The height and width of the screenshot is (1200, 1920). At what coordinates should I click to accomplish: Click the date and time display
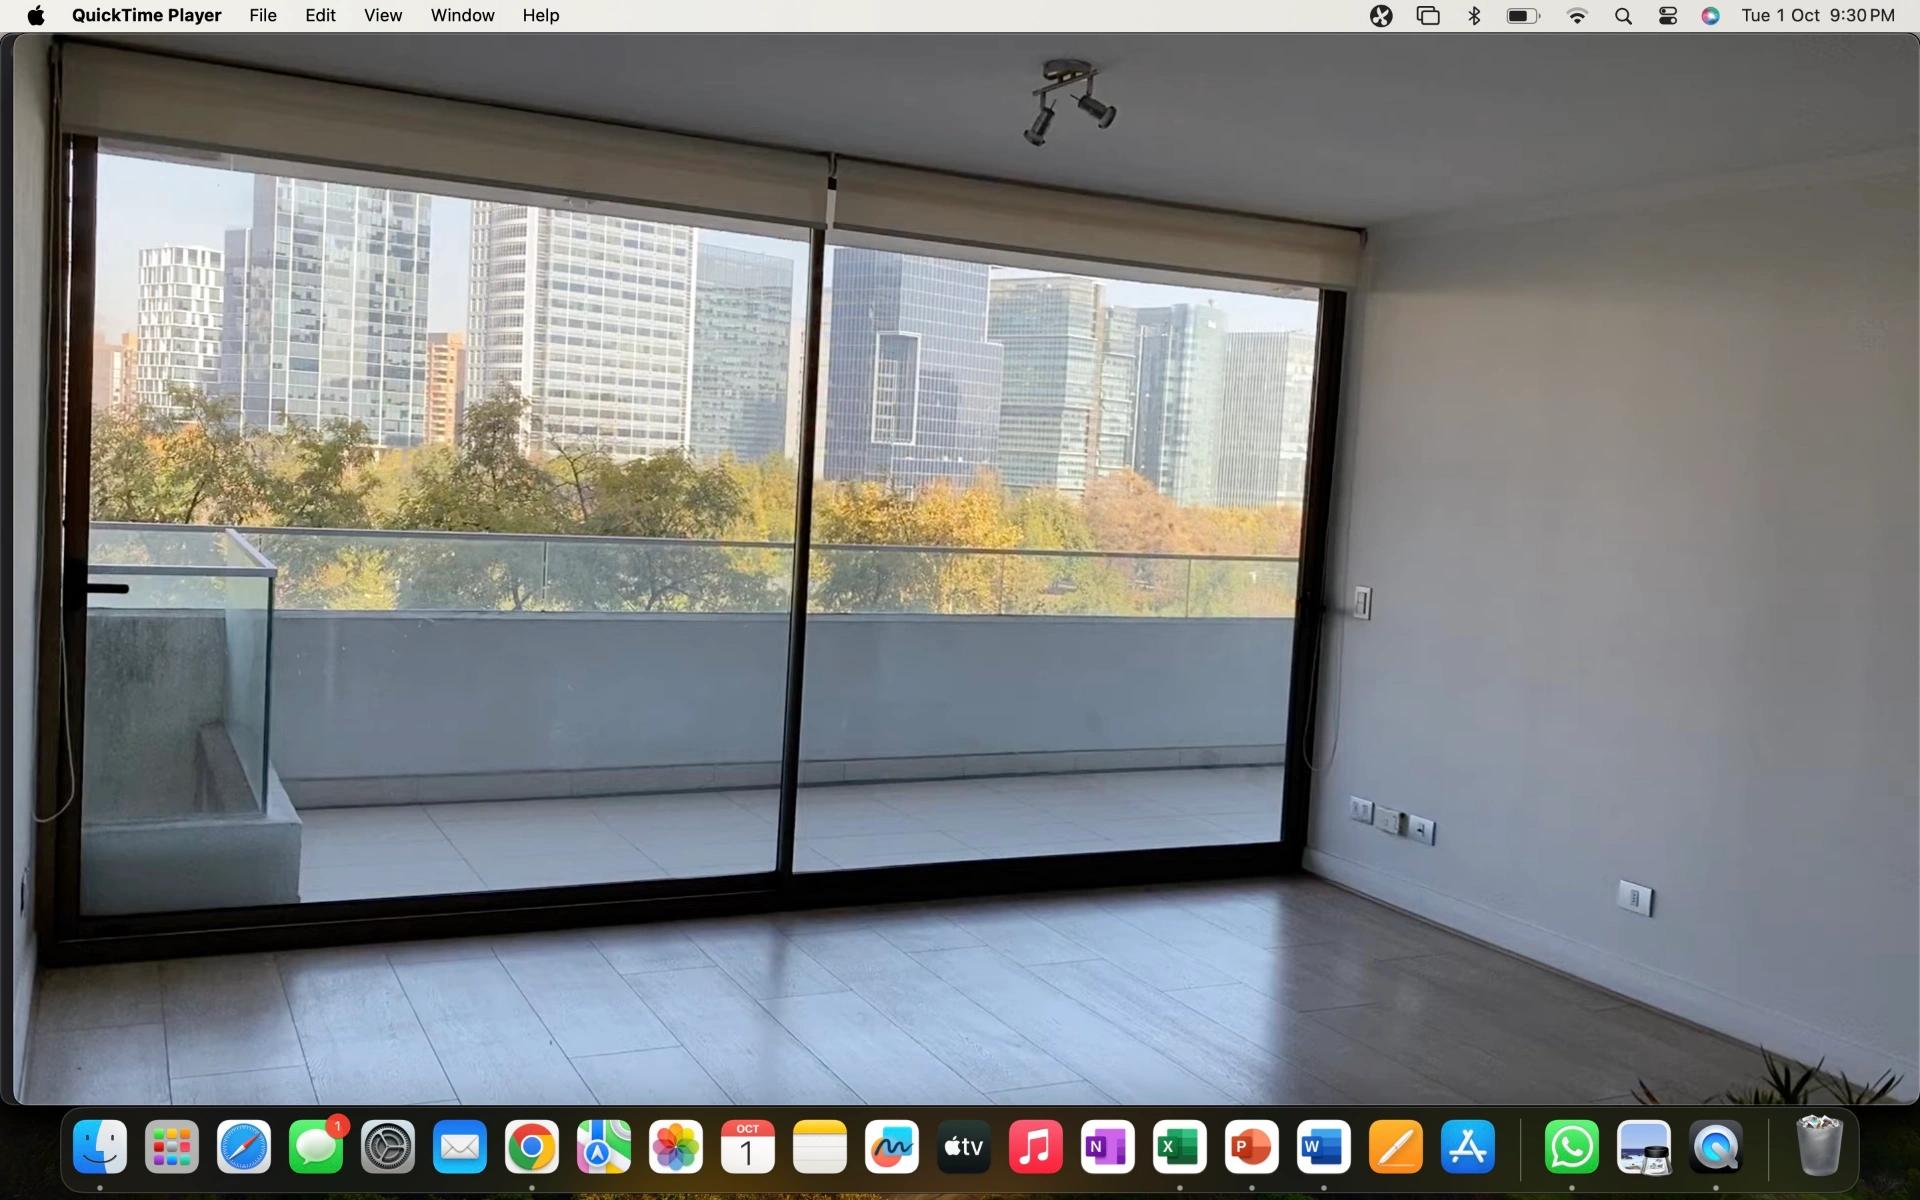click(x=1817, y=16)
